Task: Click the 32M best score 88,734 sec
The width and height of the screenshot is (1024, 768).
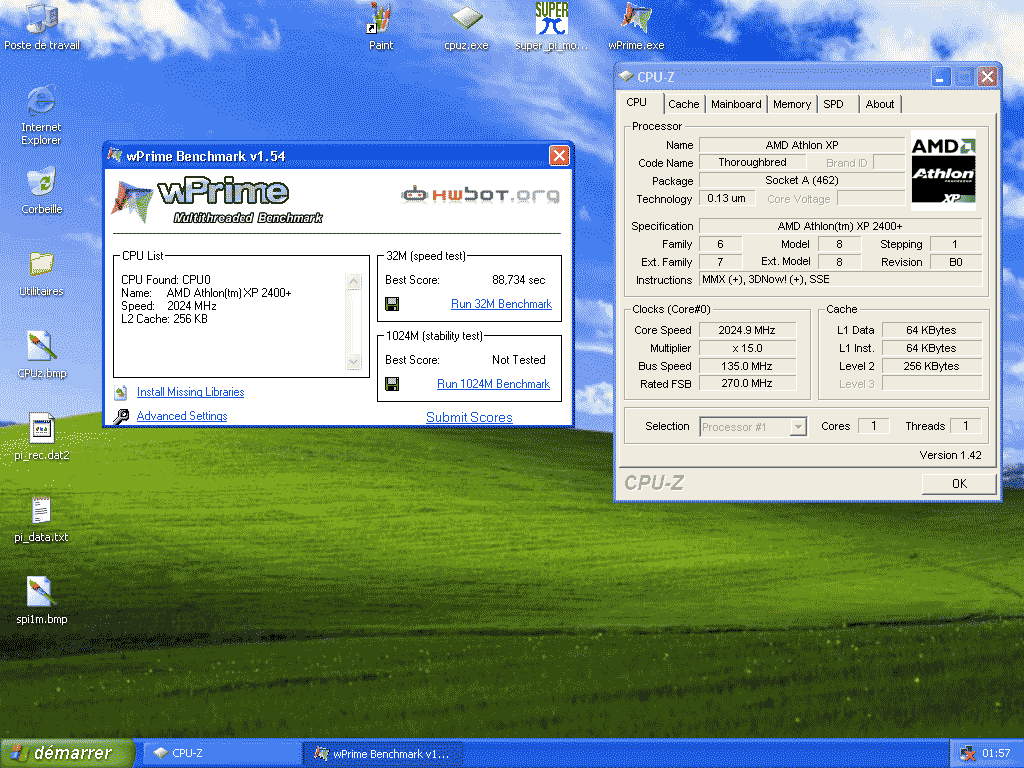Action: click(x=519, y=280)
